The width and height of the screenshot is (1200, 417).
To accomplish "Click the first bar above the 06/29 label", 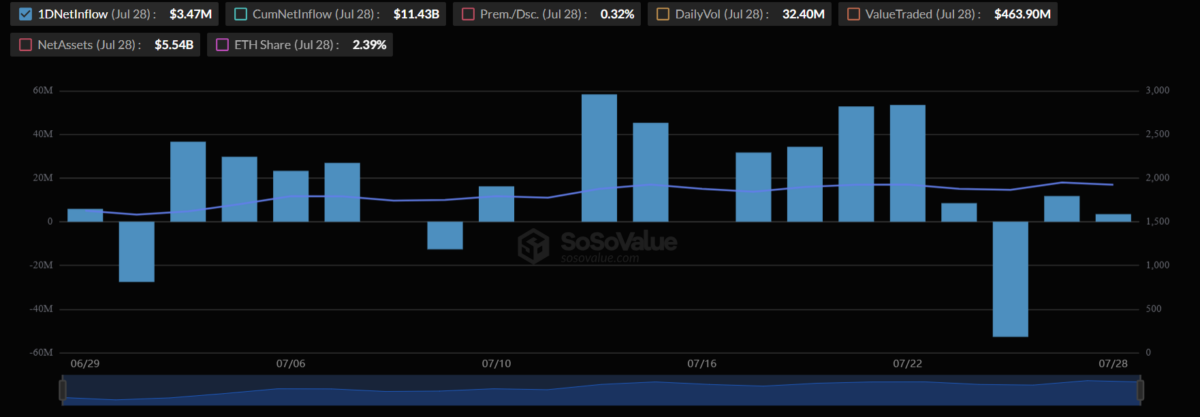I will [x=85, y=215].
